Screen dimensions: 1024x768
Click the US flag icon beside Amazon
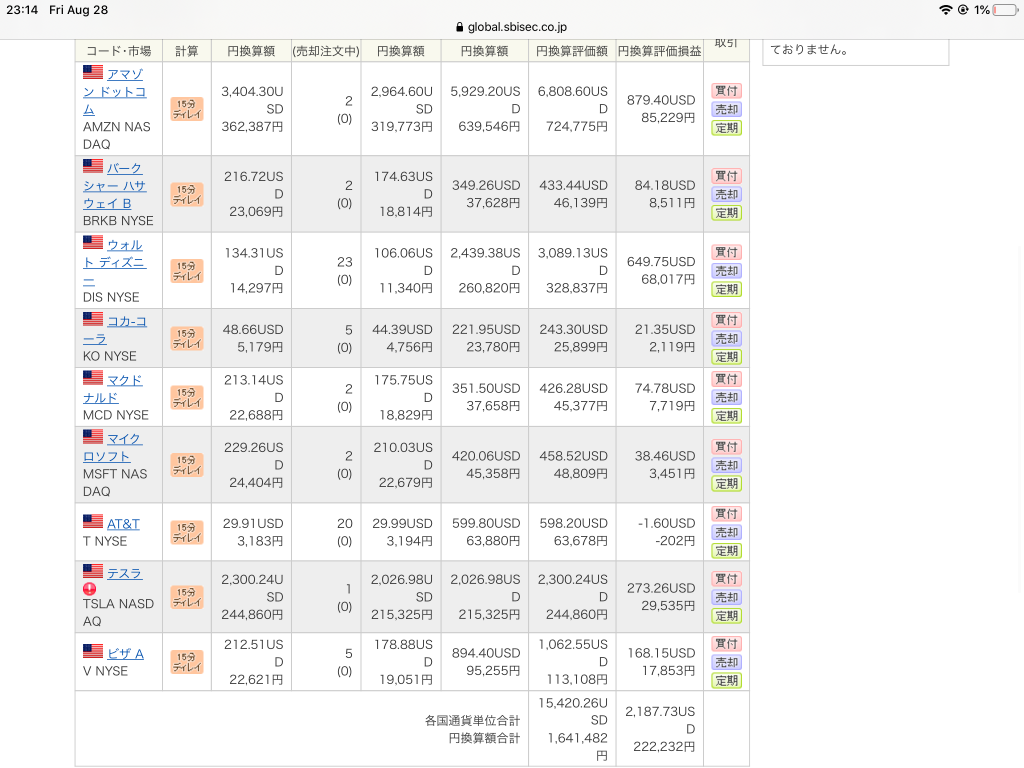pos(93,72)
